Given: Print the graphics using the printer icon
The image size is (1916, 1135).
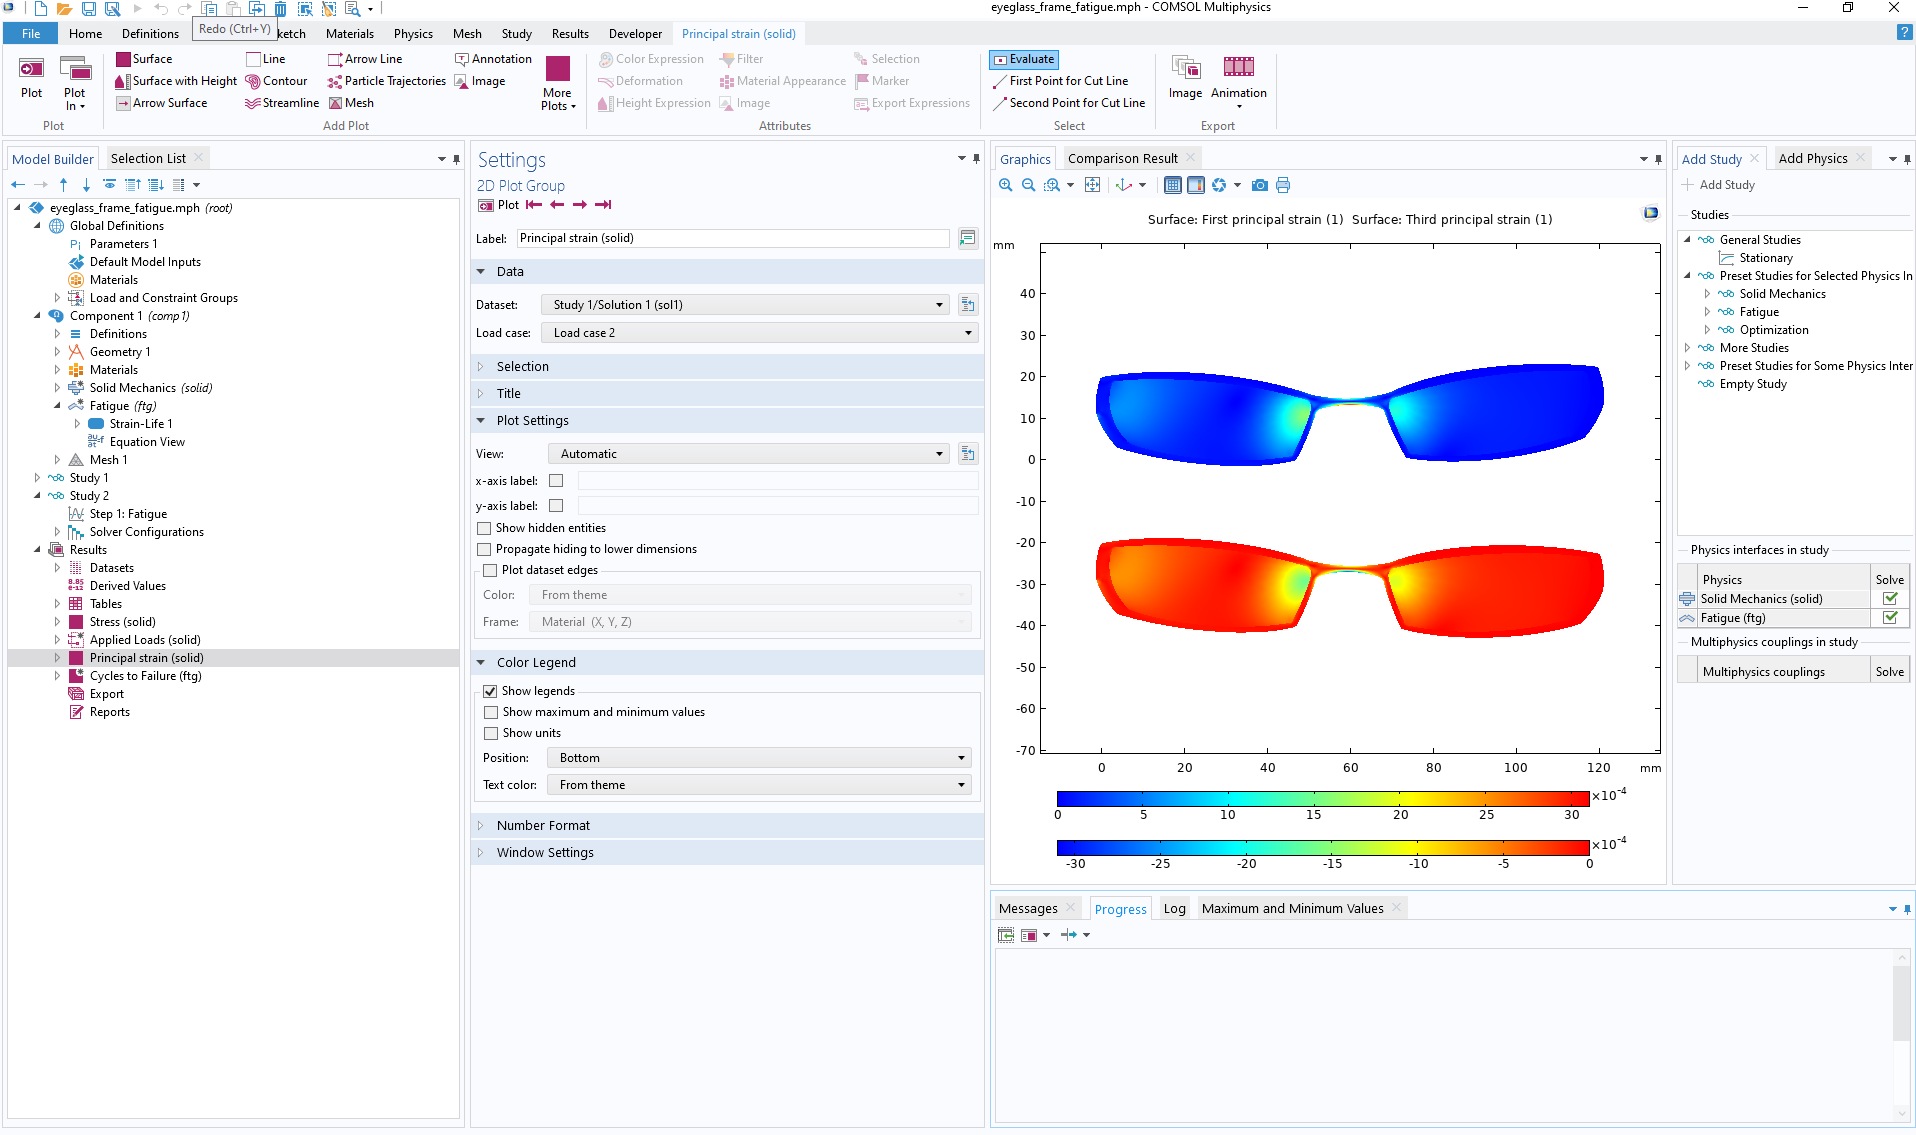Looking at the screenshot, I should coord(1283,185).
